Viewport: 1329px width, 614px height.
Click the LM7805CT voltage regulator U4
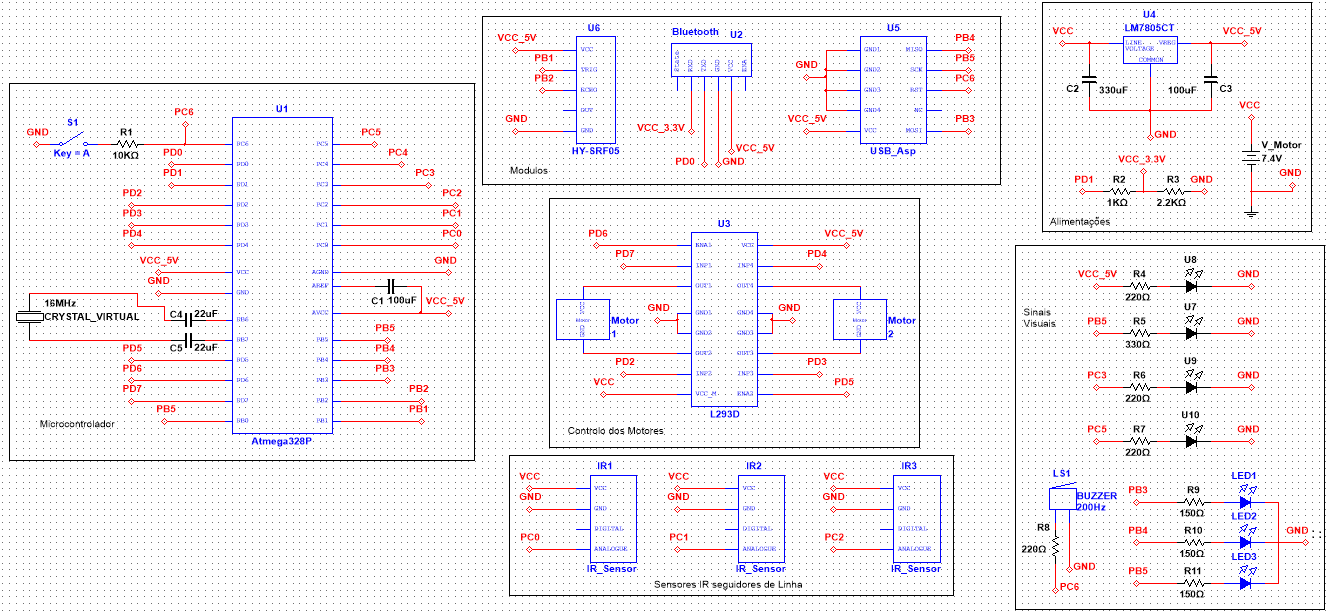tap(1150, 50)
